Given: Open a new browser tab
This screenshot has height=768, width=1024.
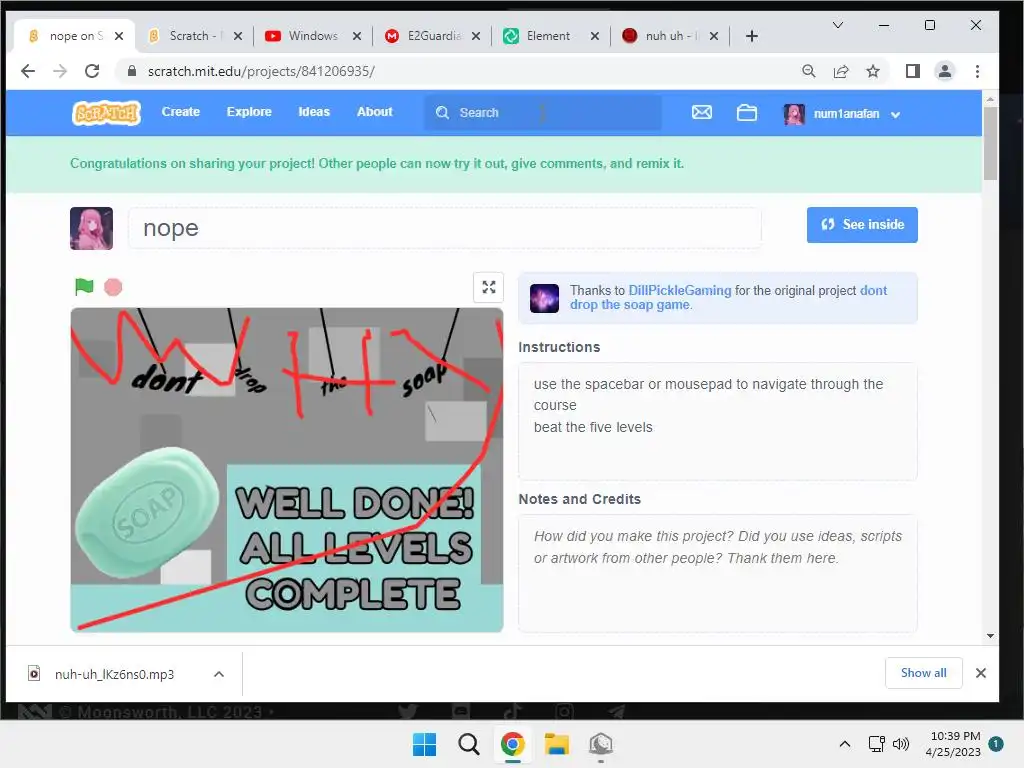Looking at the screenshot, I should tap(752, 36).
